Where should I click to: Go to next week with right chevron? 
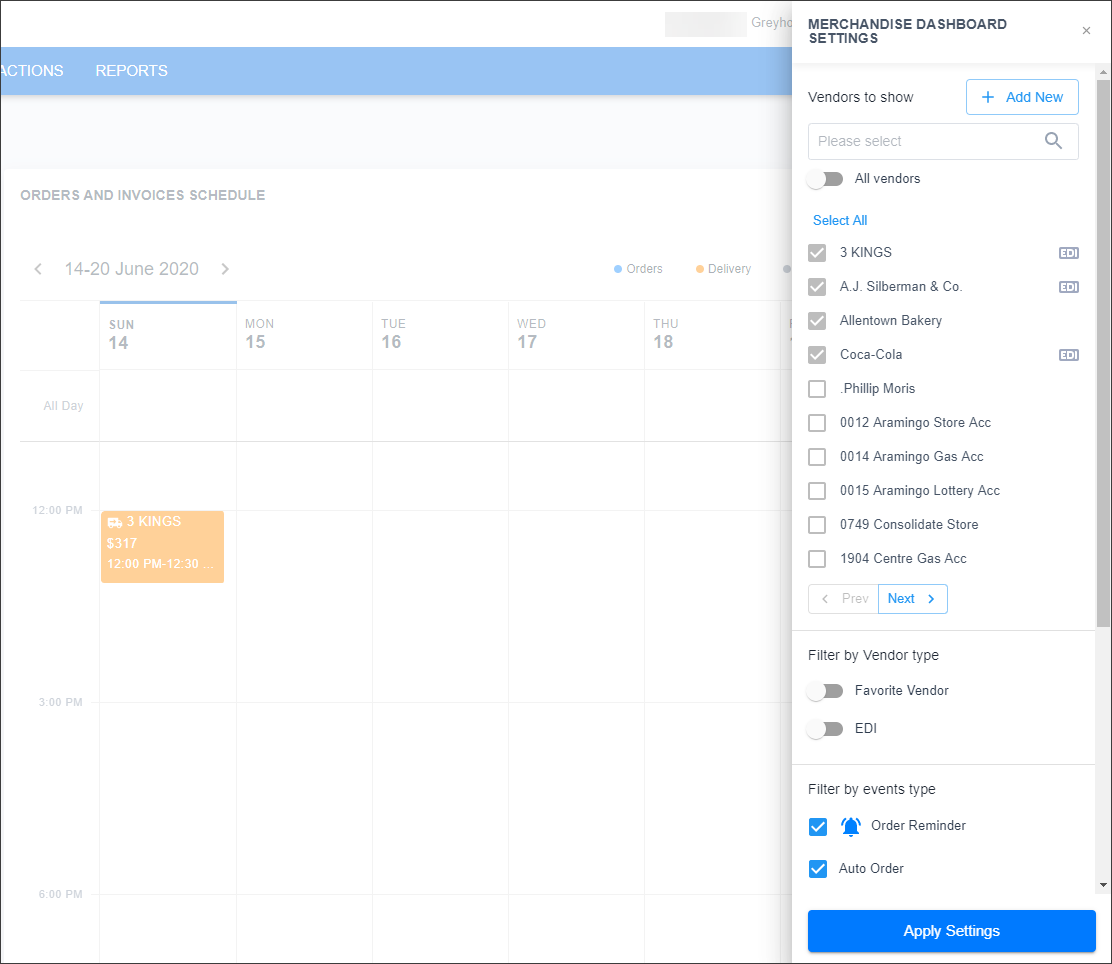coord(225,269)
